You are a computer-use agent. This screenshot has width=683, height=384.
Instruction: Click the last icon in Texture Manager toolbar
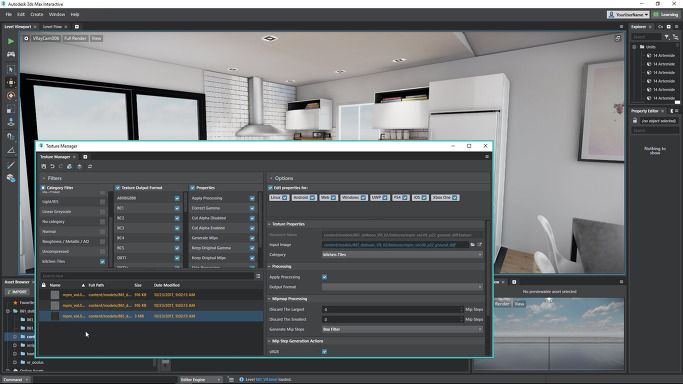tap(90, 166)
